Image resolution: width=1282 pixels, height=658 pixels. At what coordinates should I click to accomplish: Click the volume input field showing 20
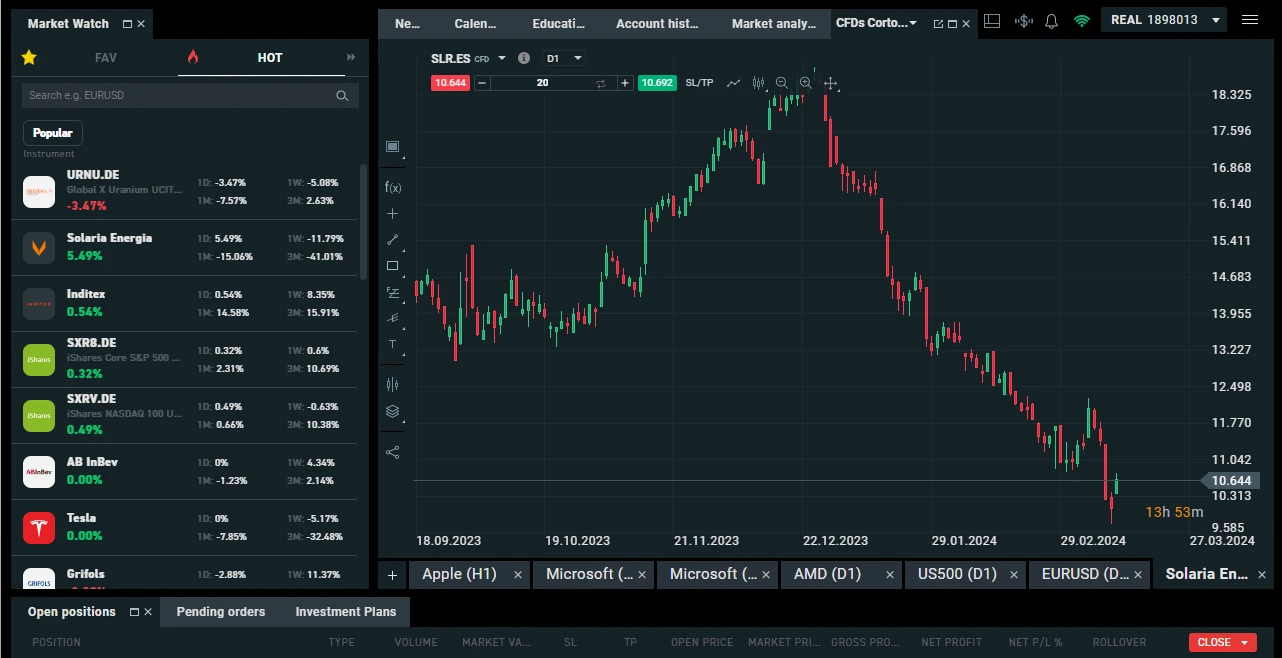click(x=542, y=82)
